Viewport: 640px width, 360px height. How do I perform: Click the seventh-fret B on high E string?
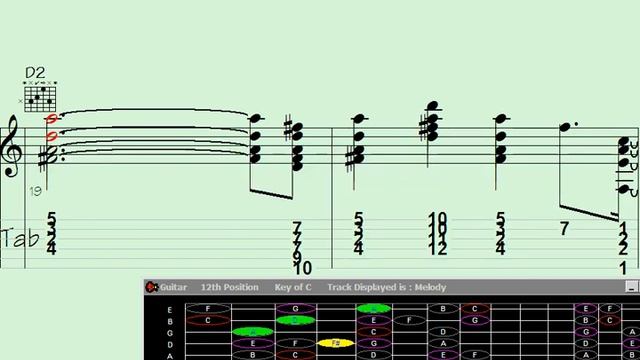(x=443, y=309)
